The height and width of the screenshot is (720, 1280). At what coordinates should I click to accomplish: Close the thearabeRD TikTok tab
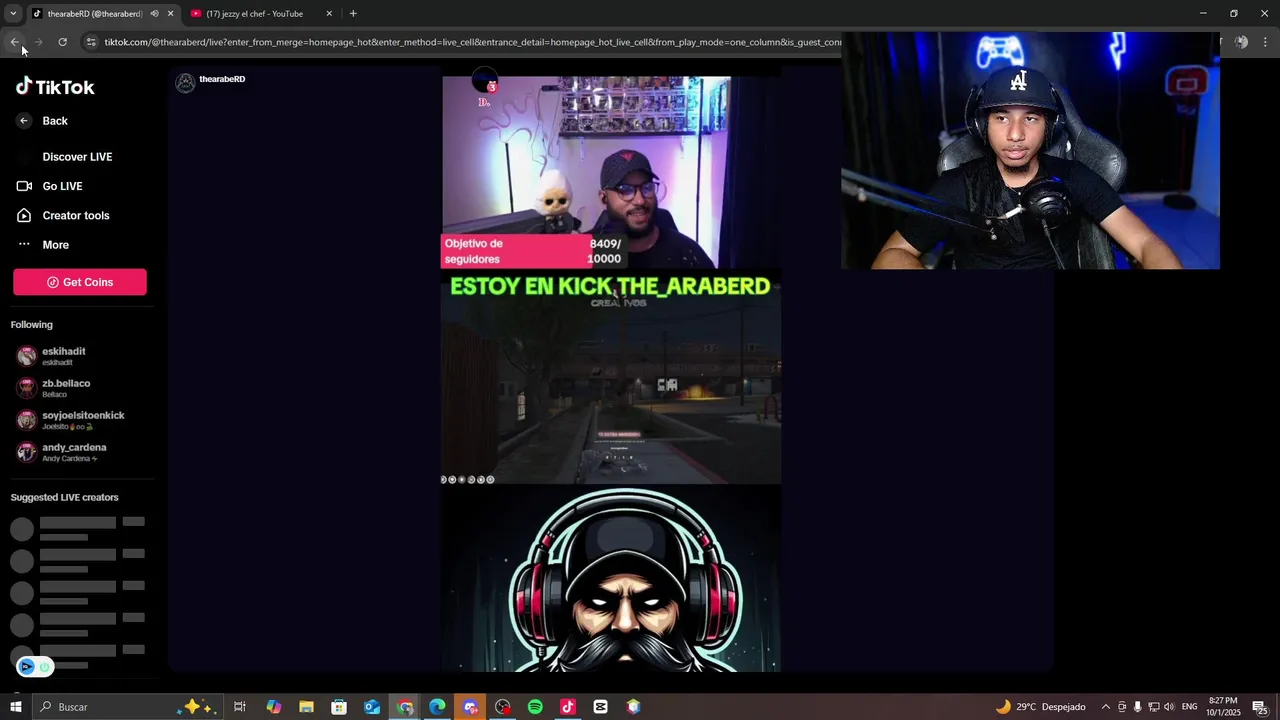(x=170, y=14)
